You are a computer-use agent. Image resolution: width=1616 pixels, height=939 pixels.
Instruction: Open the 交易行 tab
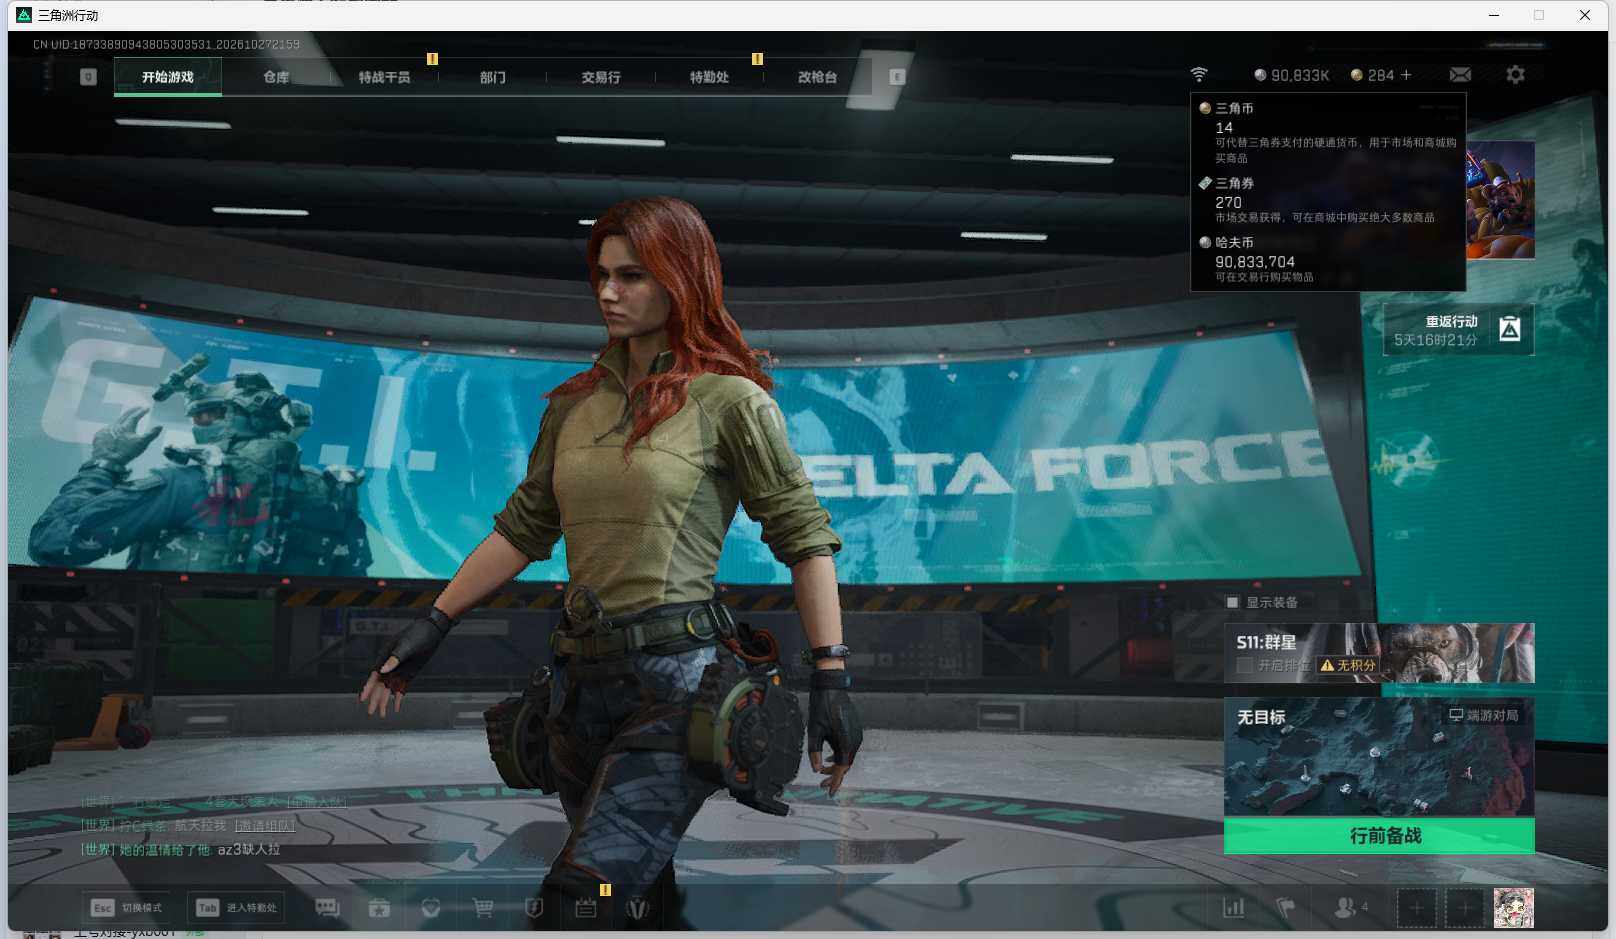(601, 77)
